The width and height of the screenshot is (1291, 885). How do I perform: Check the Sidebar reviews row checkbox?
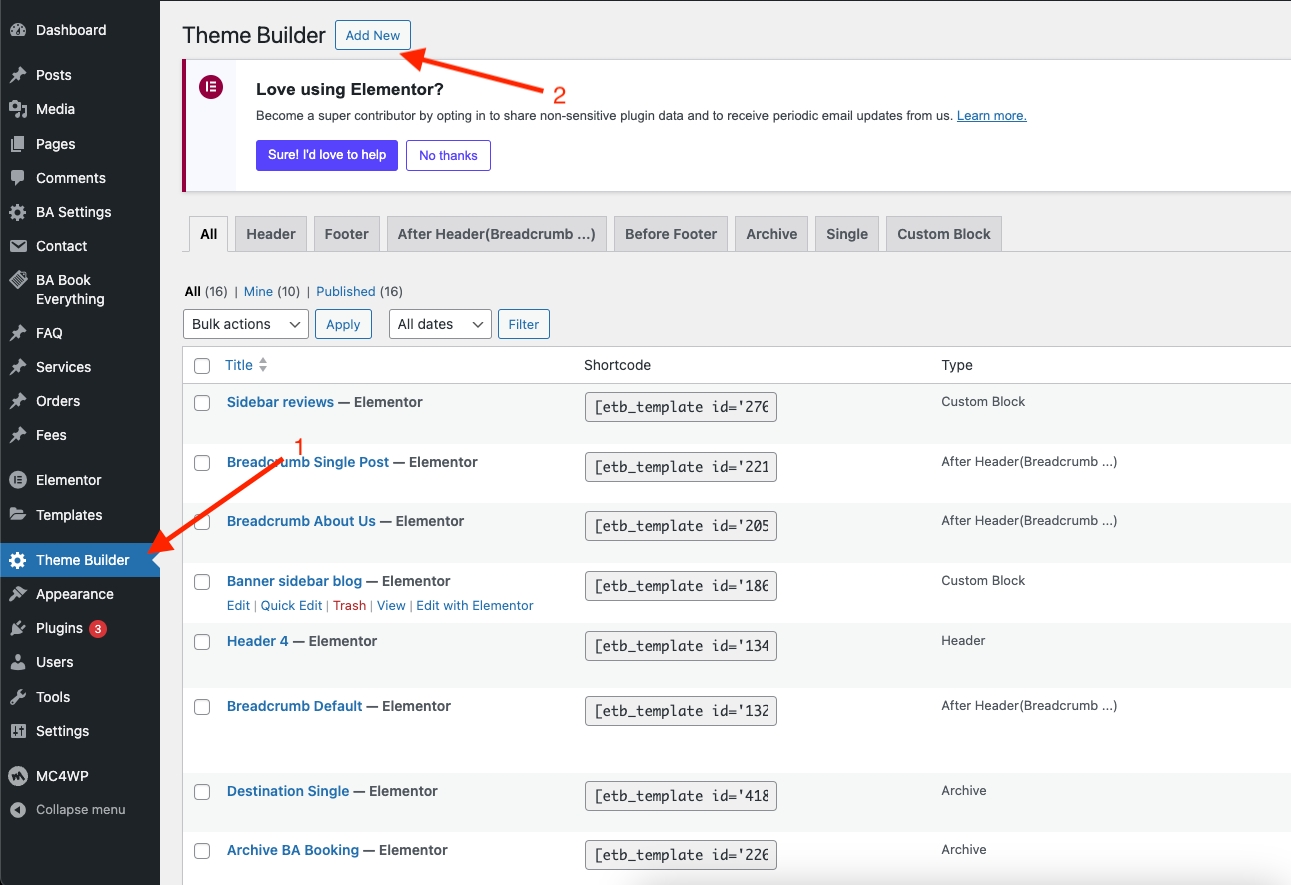click(x=202, y=403)
